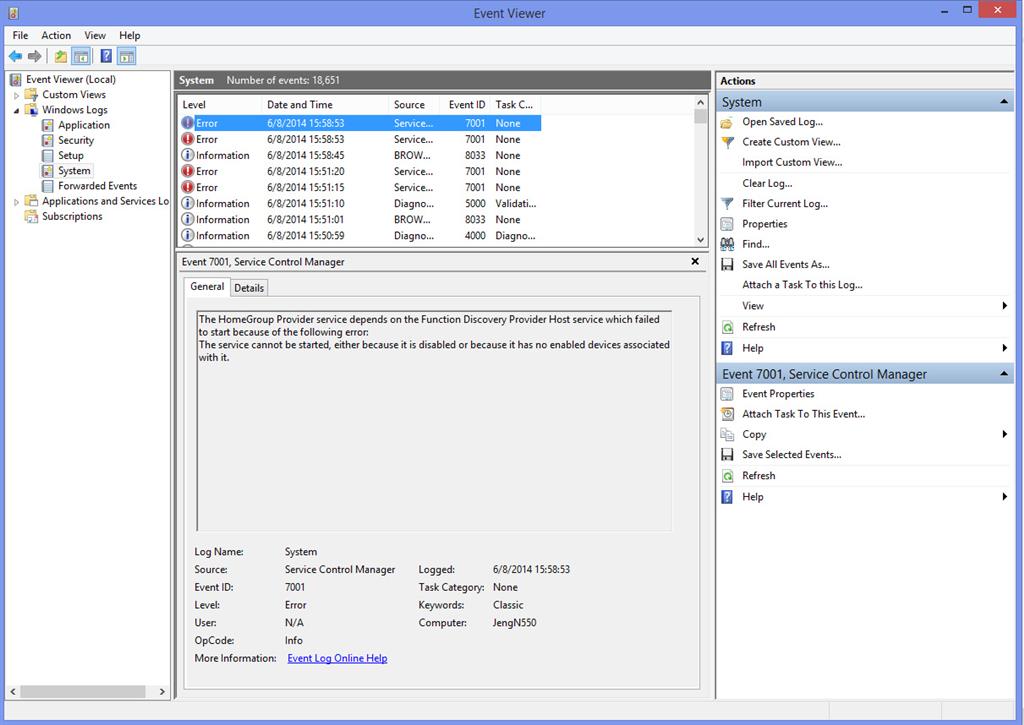
Task: Switch to the Details tab
Action: click(x=249, y=288)
